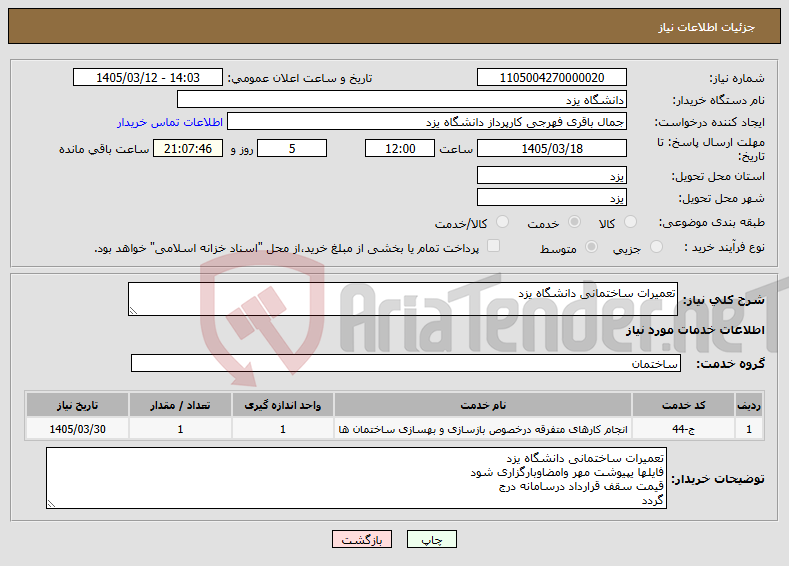Click the اطلاعات خدمات مورد نیاز section heading

point(695,330)
